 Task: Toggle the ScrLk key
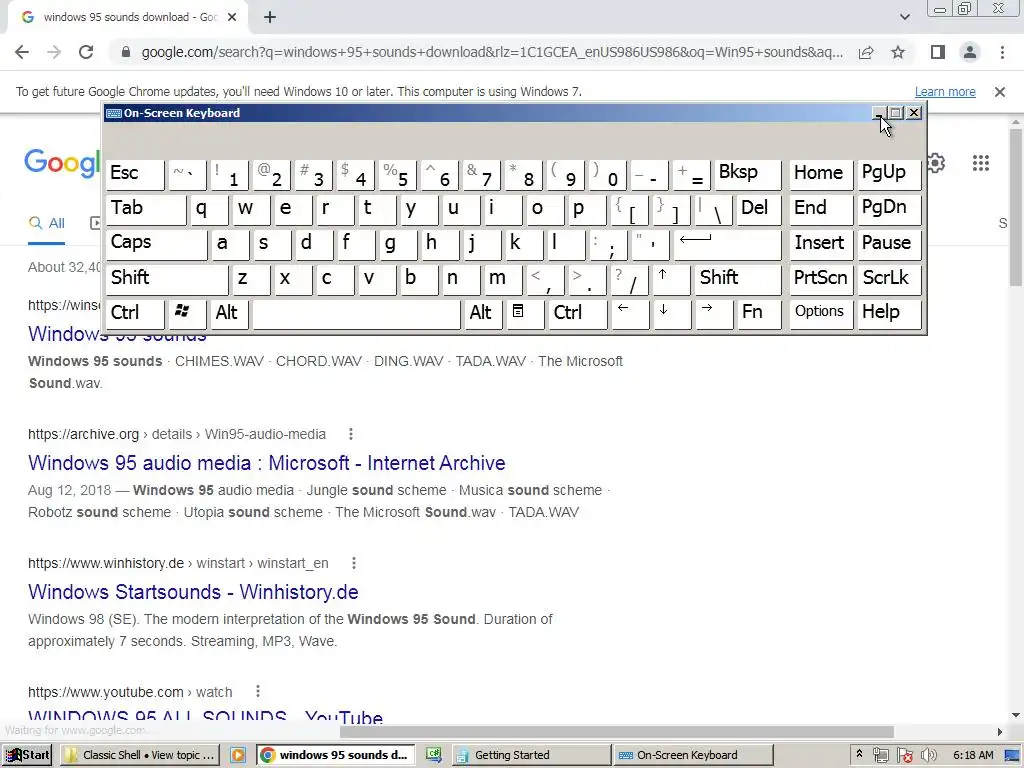[x=889, y=278]
